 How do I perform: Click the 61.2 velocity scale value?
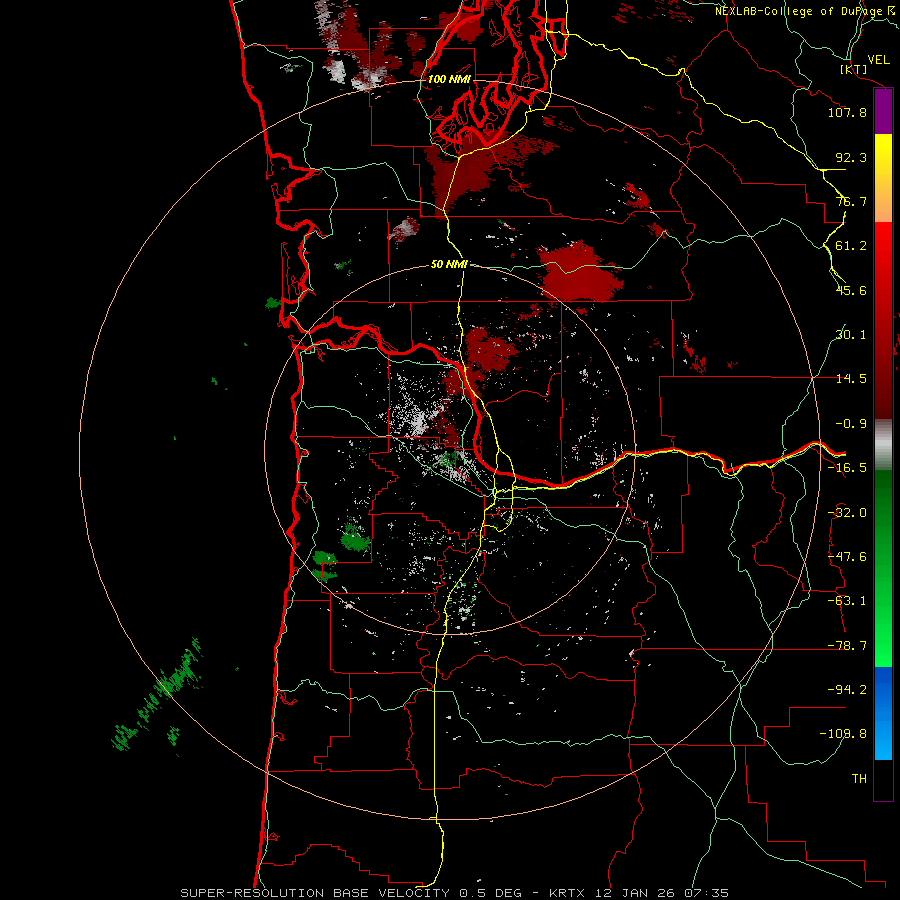[x=851, y=246]
